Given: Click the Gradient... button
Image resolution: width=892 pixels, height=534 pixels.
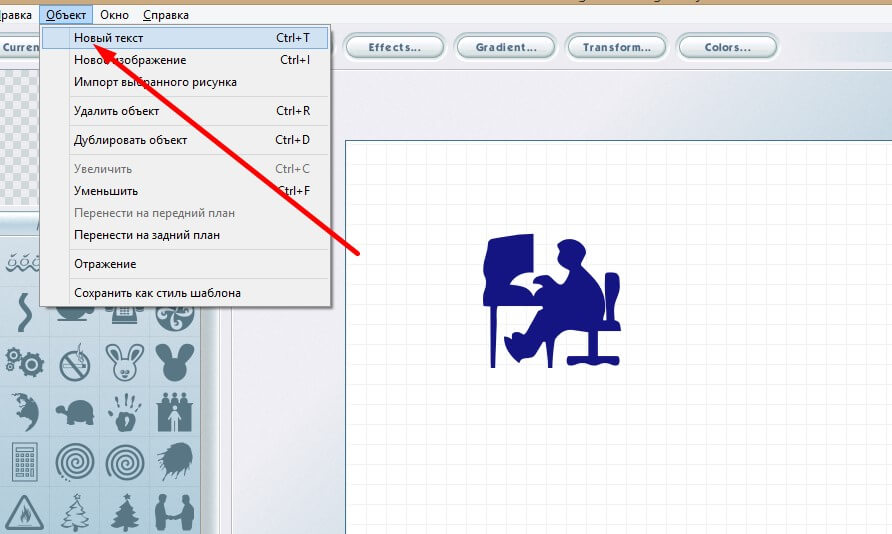Looking at the screenshot, I should [x=506, y=47].
